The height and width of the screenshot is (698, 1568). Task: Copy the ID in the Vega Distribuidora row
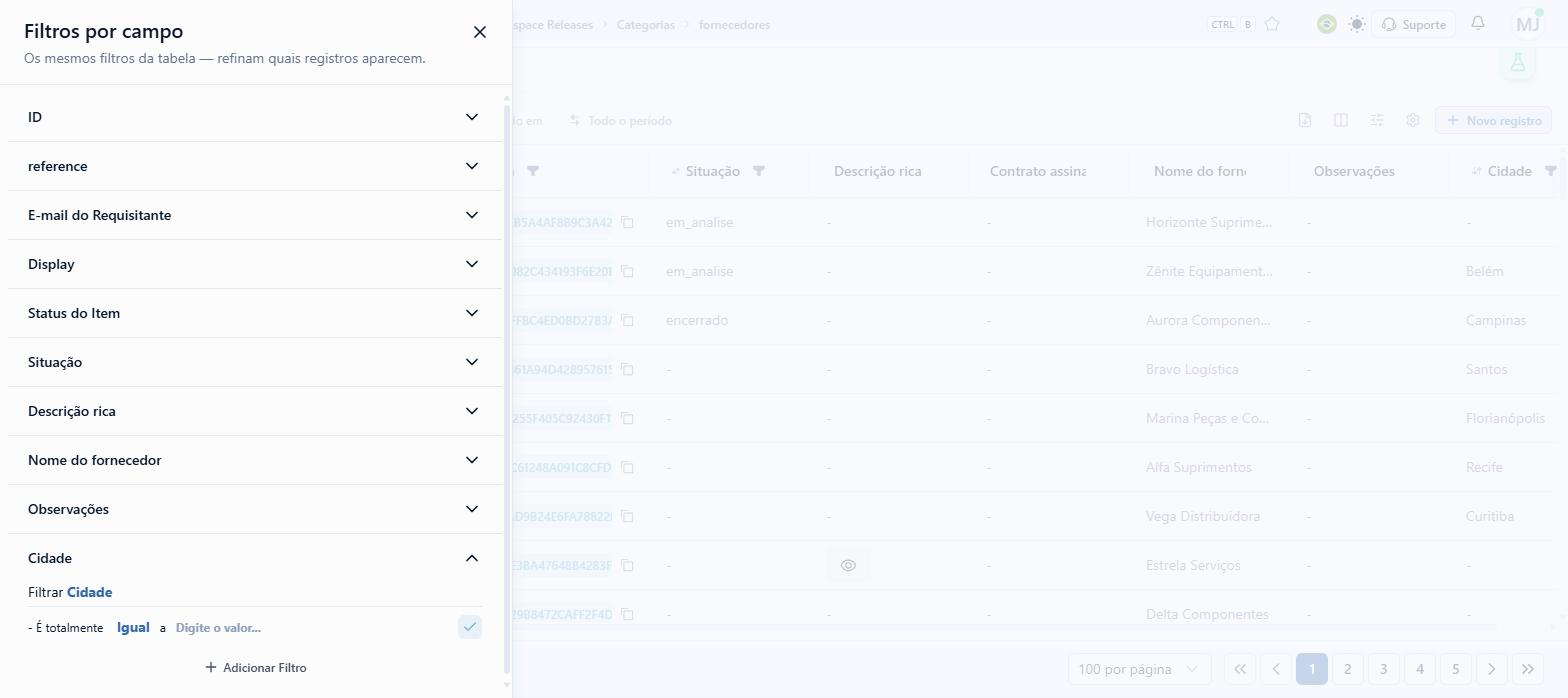[627, 516]
